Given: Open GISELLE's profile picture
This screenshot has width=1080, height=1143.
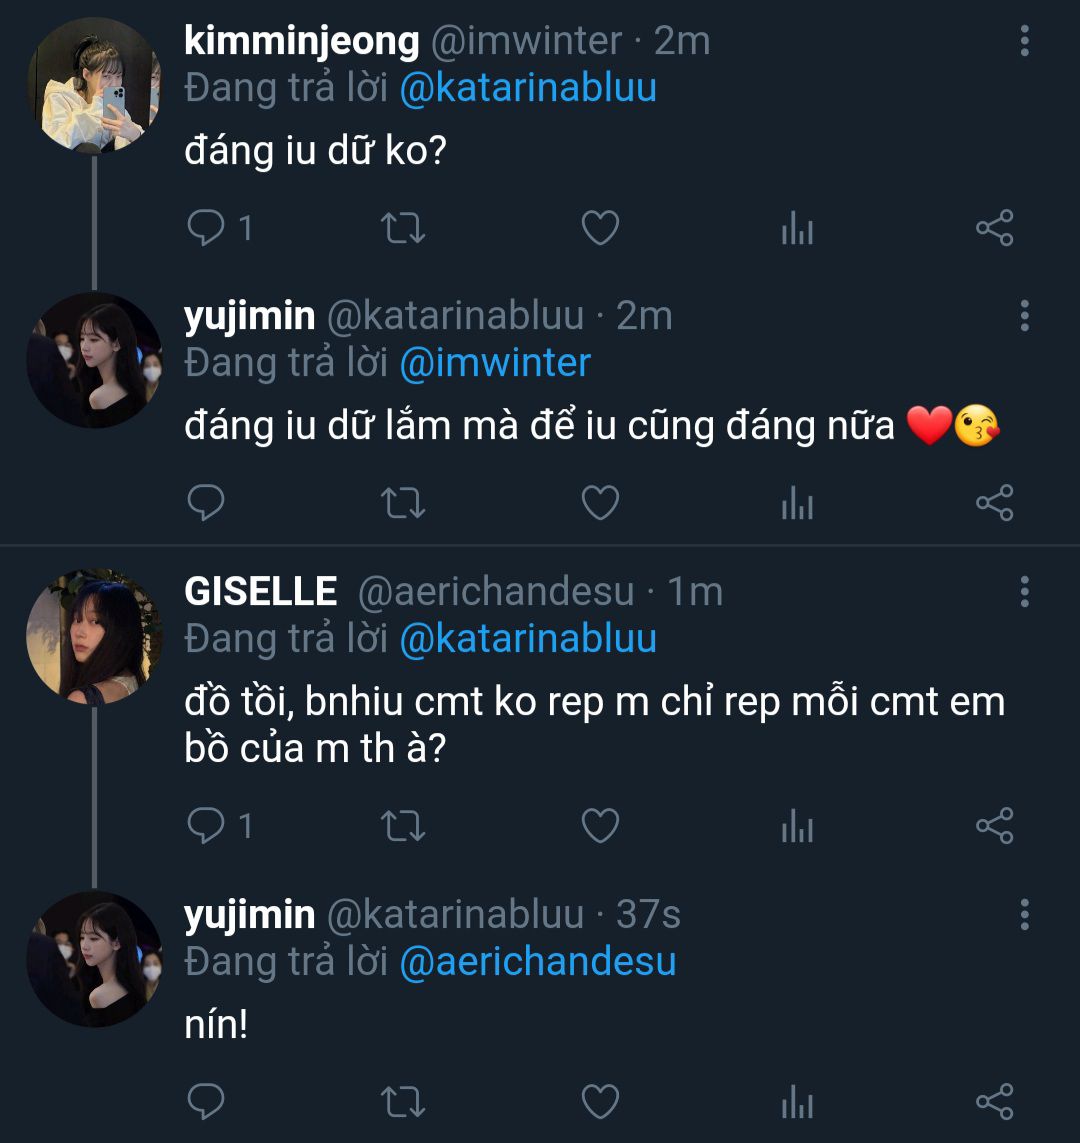Looking at the screenshot, I should pos(94,637).
